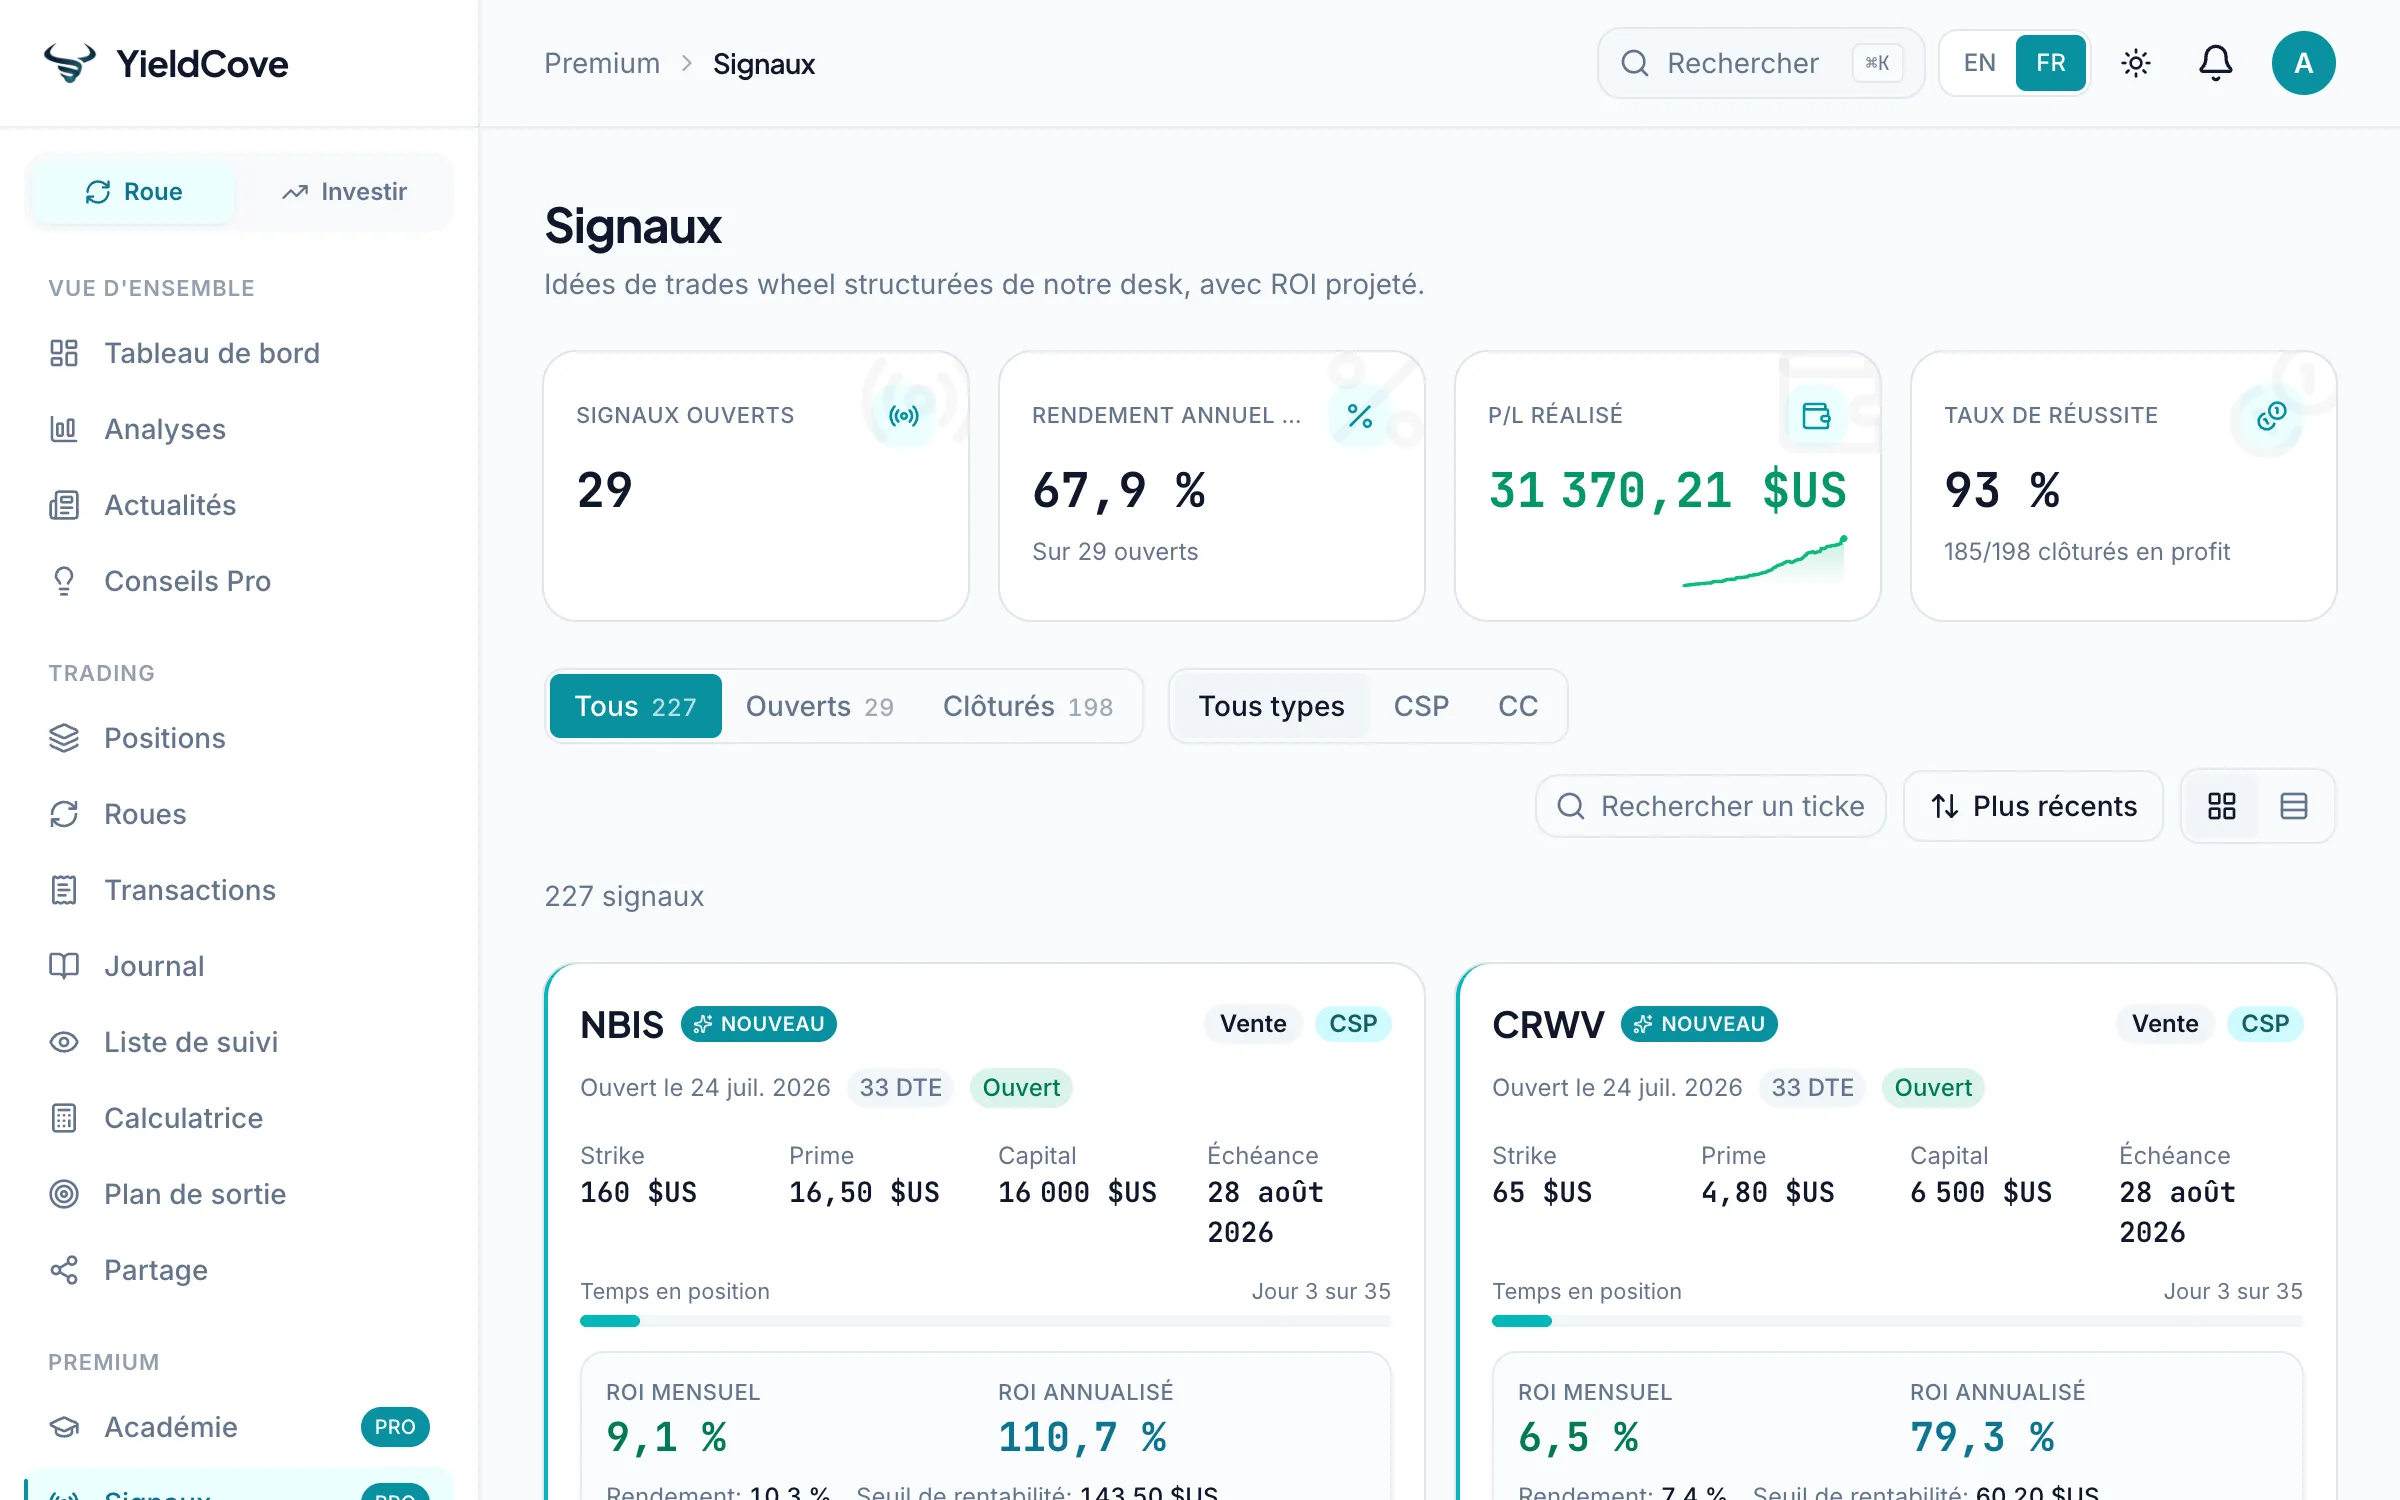Click the breadcrumb chevron after Premium
The width and height of the screenshot is (2400, 1500).
687,63
